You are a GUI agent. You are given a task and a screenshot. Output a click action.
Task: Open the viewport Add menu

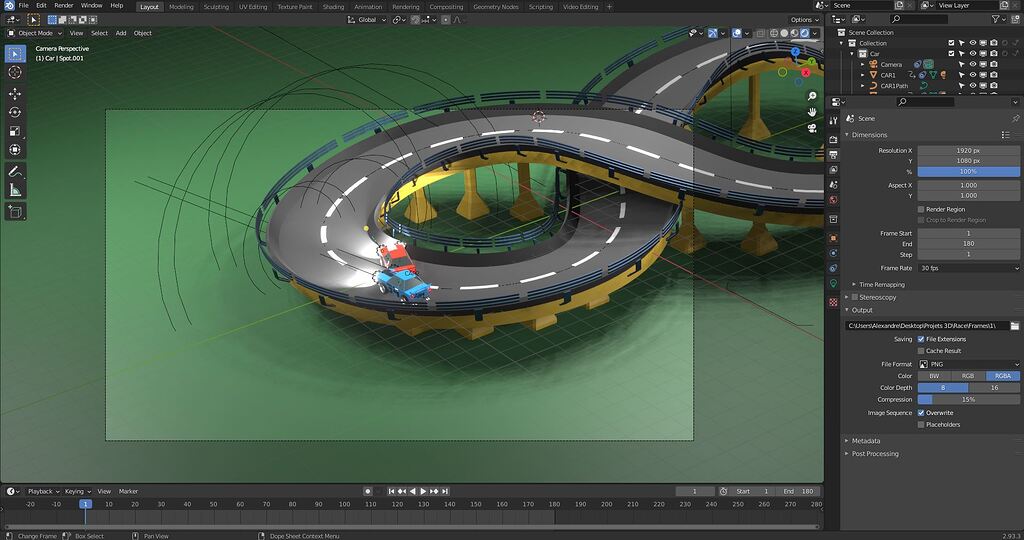(121, 33)
